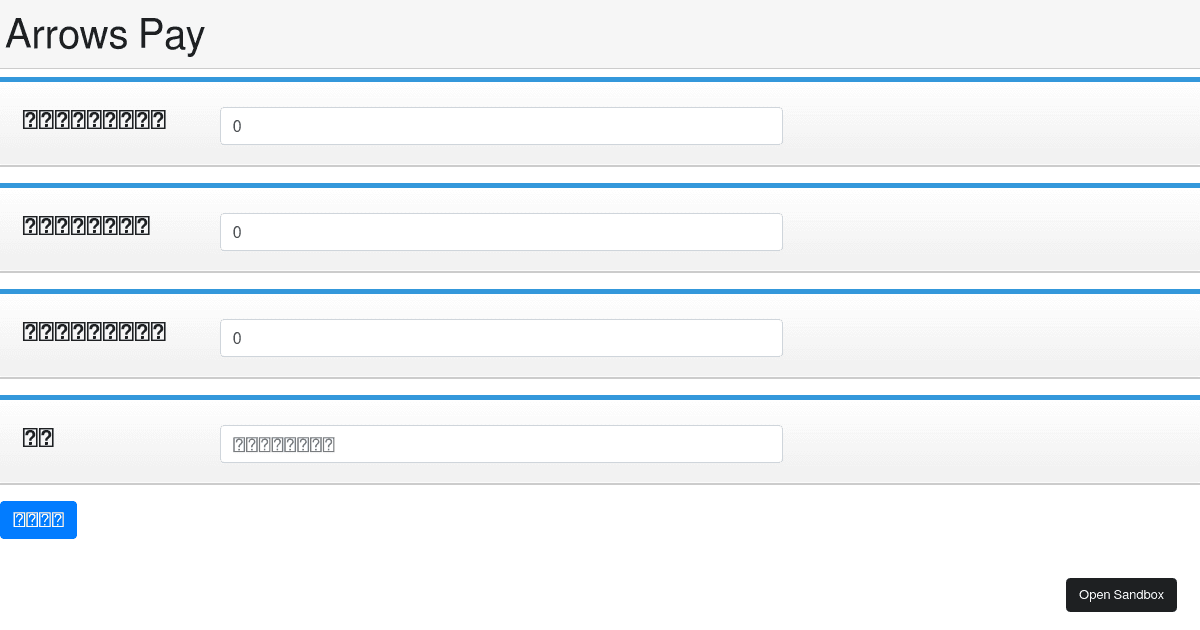
Task: Click the blue divider above the first field
Action: tap(600, 79)
